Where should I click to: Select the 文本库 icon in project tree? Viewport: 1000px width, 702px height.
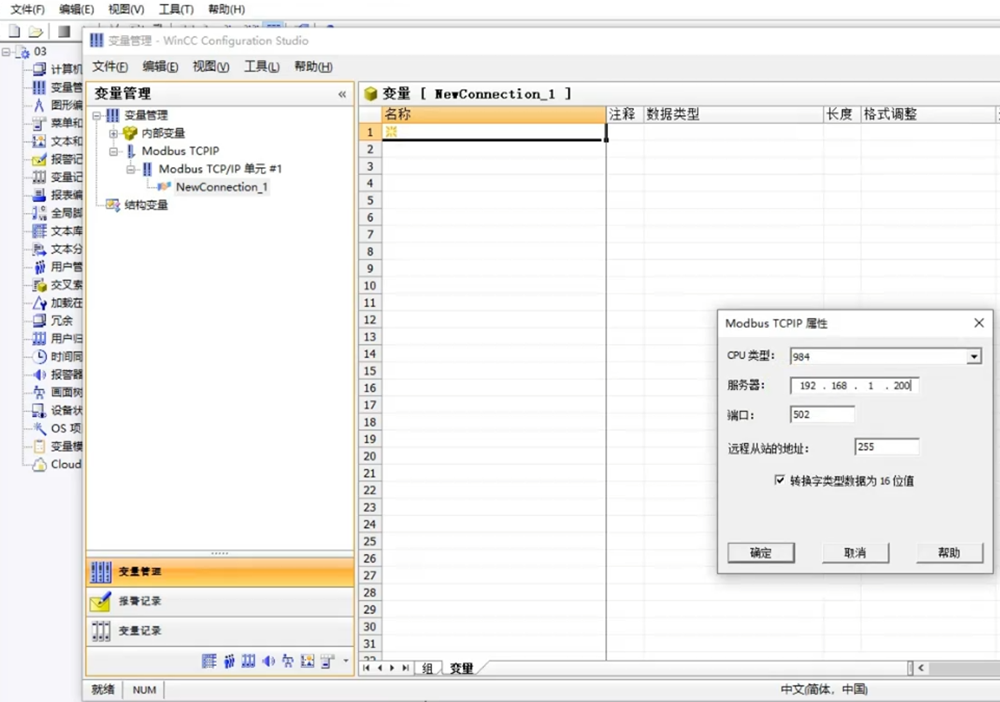point(40,231)
